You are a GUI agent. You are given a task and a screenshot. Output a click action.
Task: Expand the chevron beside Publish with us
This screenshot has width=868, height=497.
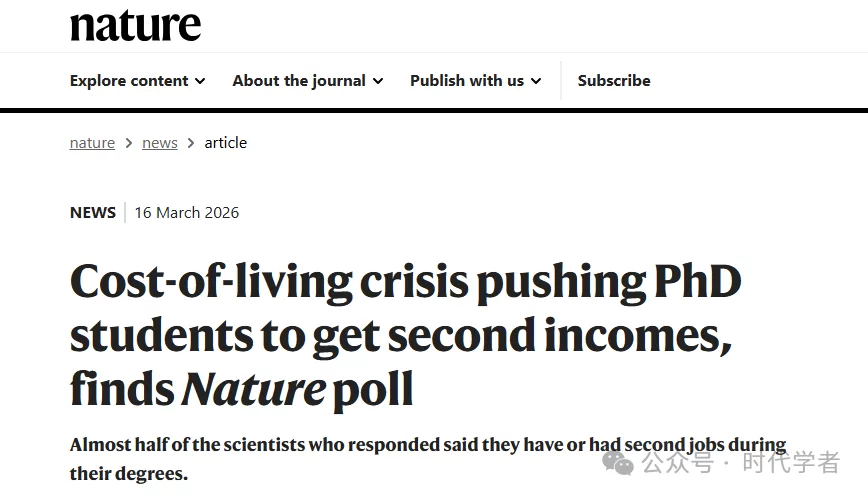point(536,81)
